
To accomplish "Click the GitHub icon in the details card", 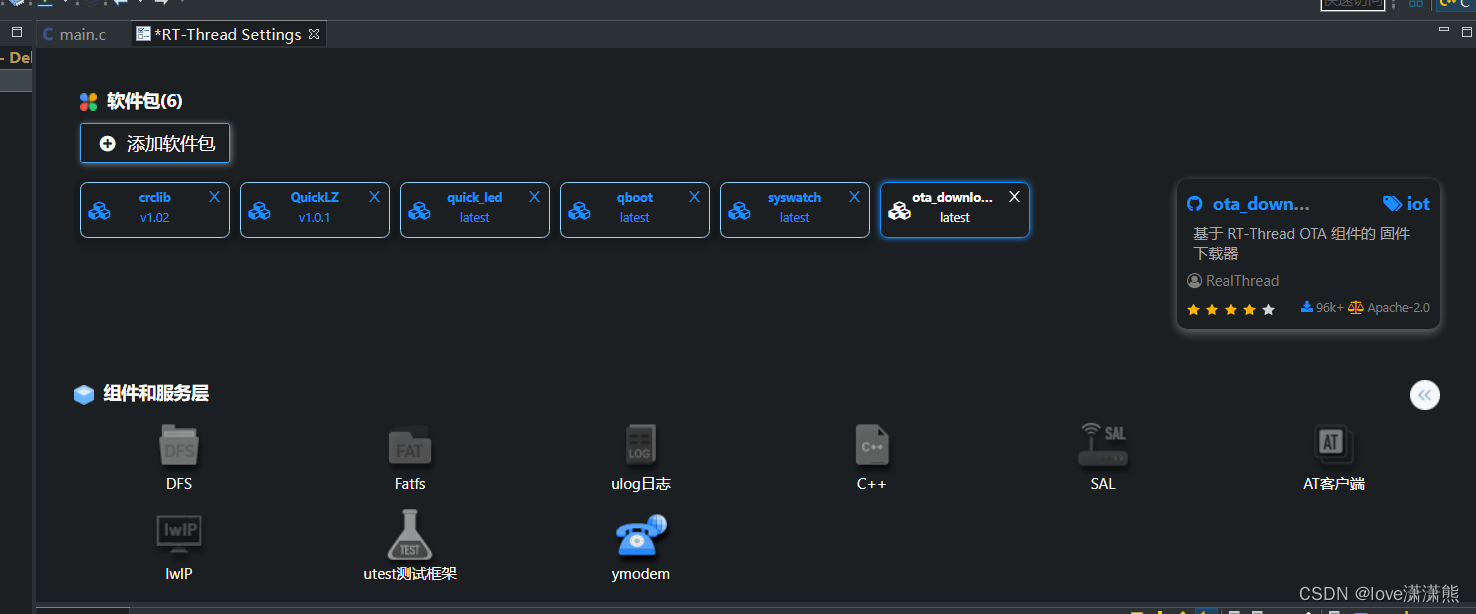I will click(1194, 204).
